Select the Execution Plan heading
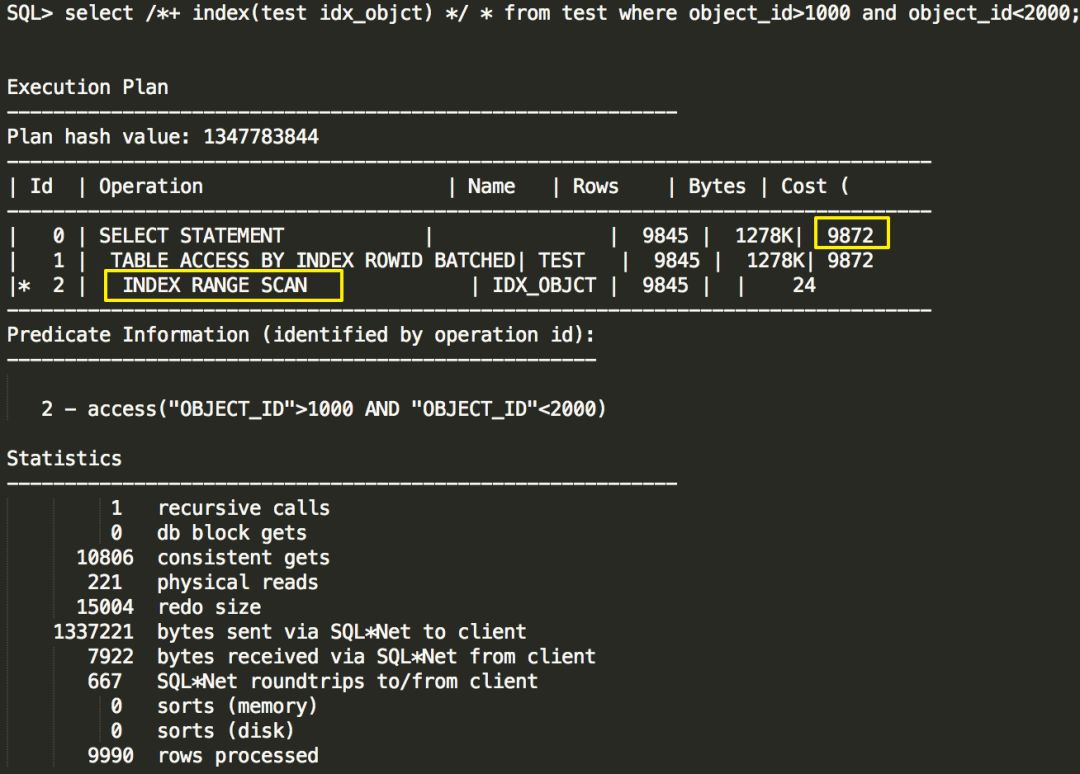Screen dimensions: 1080x774 [x=88, y=87]
